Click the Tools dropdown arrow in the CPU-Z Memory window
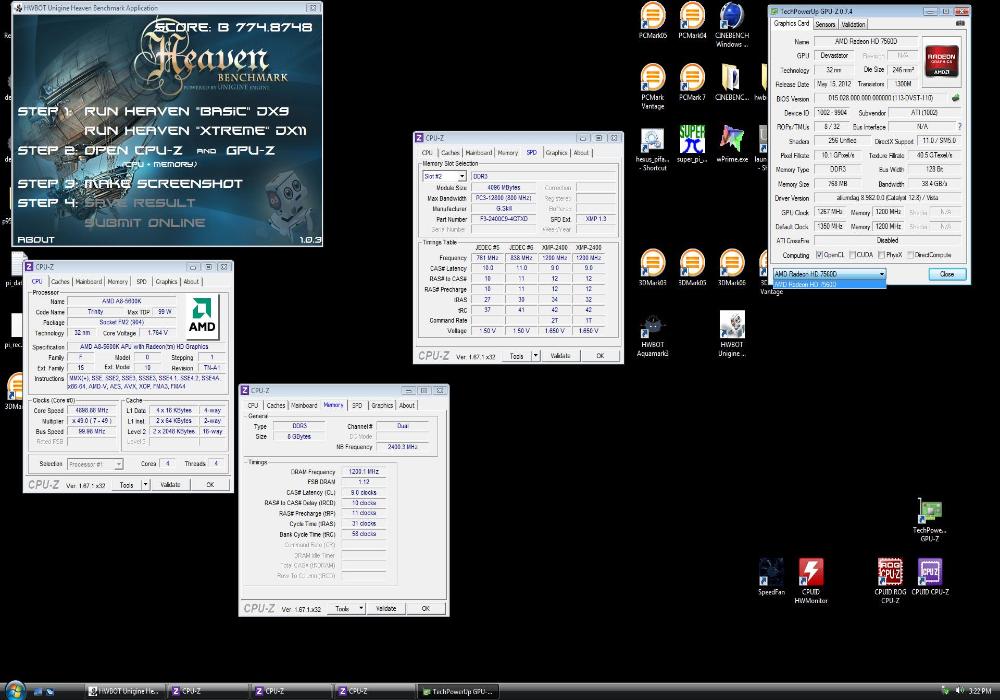Screen dimensions: 1000x700 pos(361,608)
